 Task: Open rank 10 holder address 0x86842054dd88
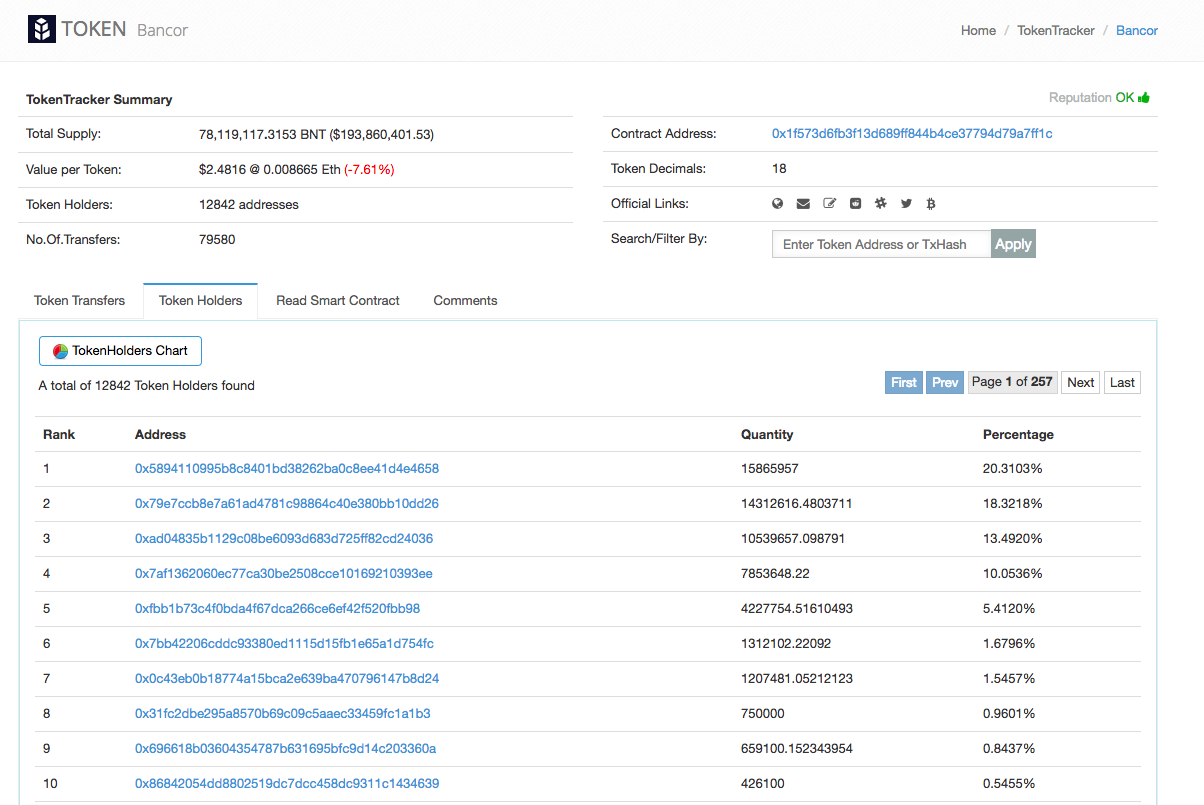coord(287,783)
